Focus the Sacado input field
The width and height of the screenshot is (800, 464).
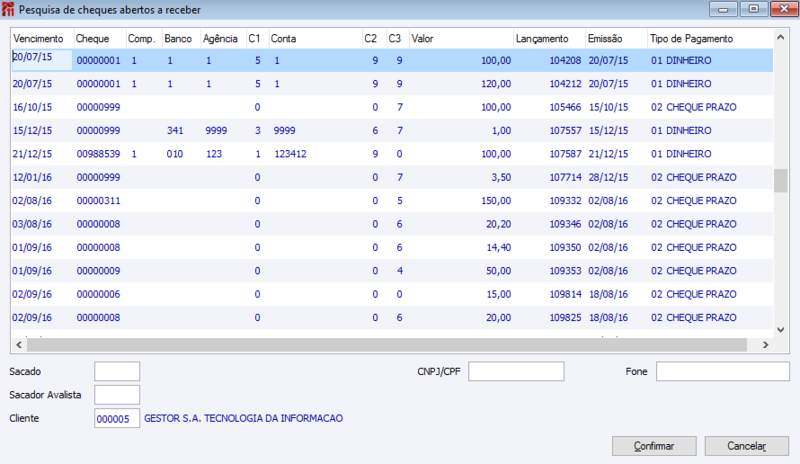tap(117, 372)
